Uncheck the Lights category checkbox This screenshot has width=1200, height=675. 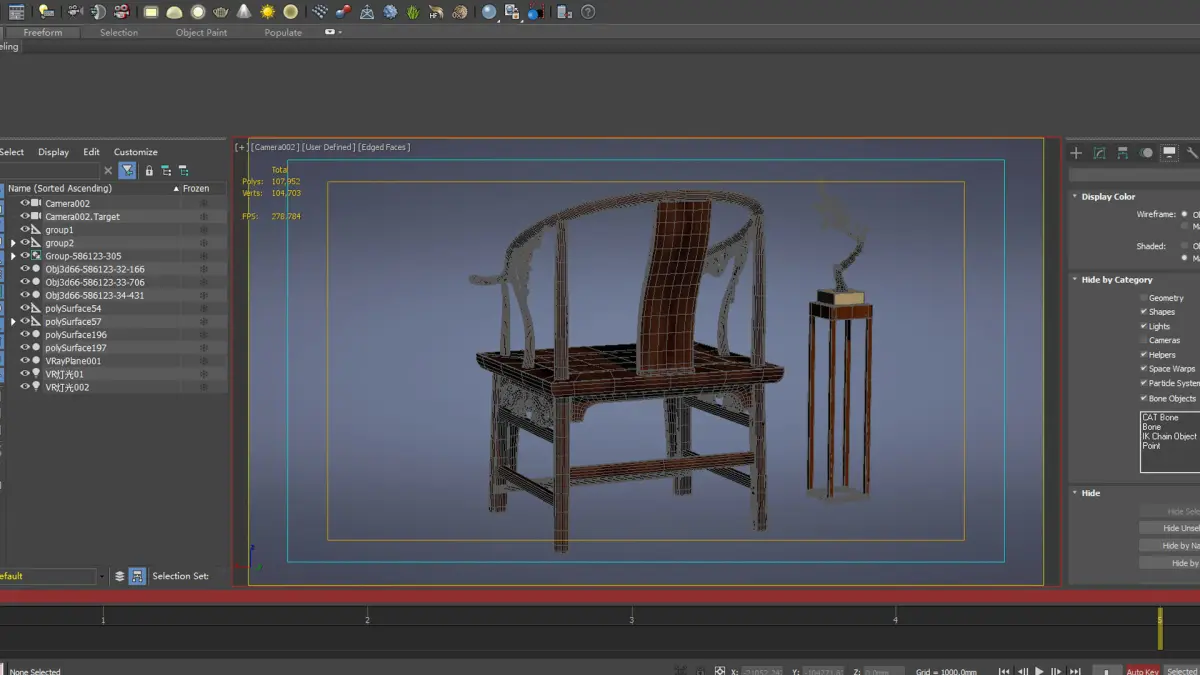[x=1144, y=326]
